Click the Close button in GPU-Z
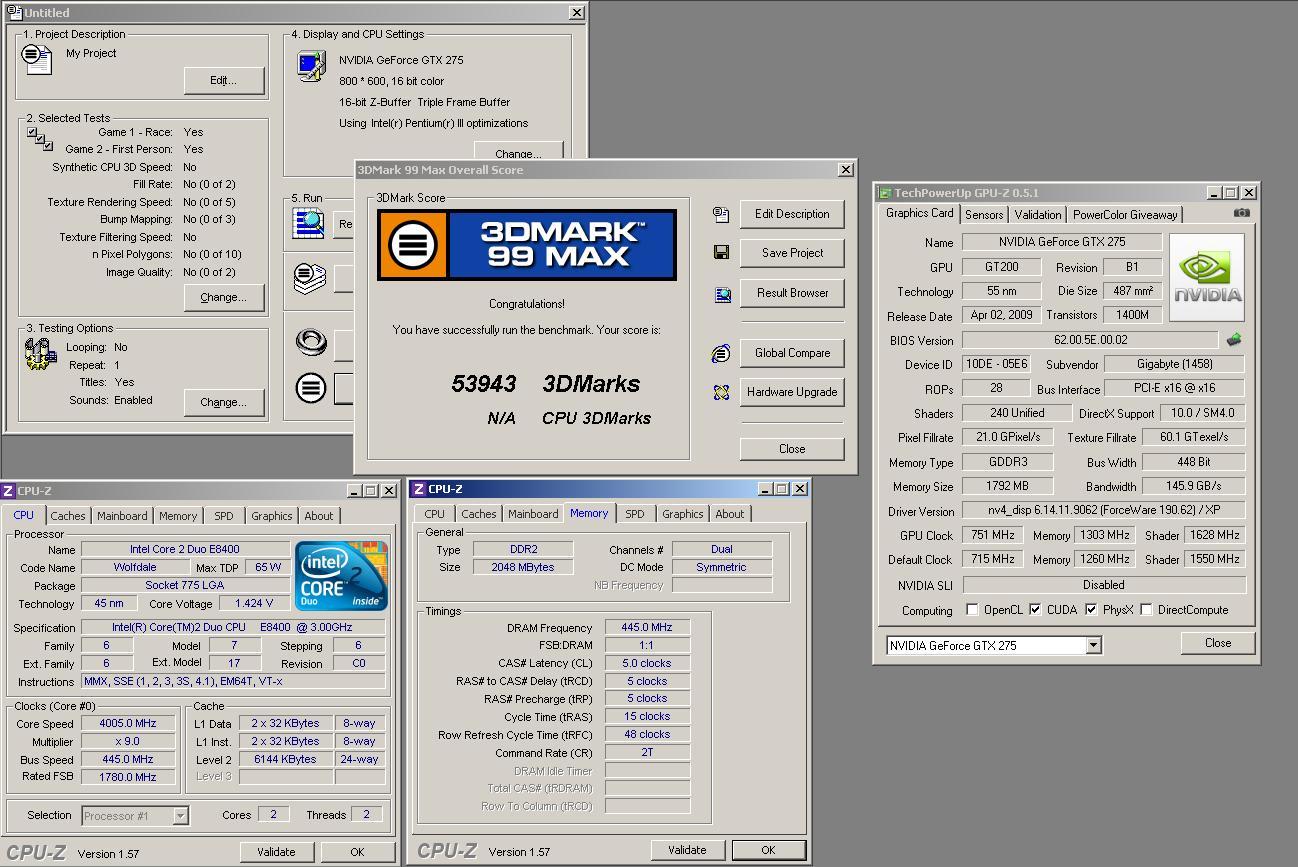The height and width of the screenshot is (867, 1298). [1218, 643]
